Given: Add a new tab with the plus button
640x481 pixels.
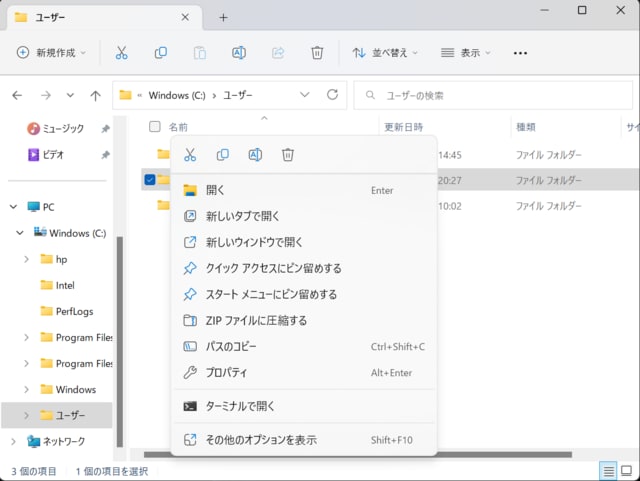Looking at the screenshot, I should (223, 17).
